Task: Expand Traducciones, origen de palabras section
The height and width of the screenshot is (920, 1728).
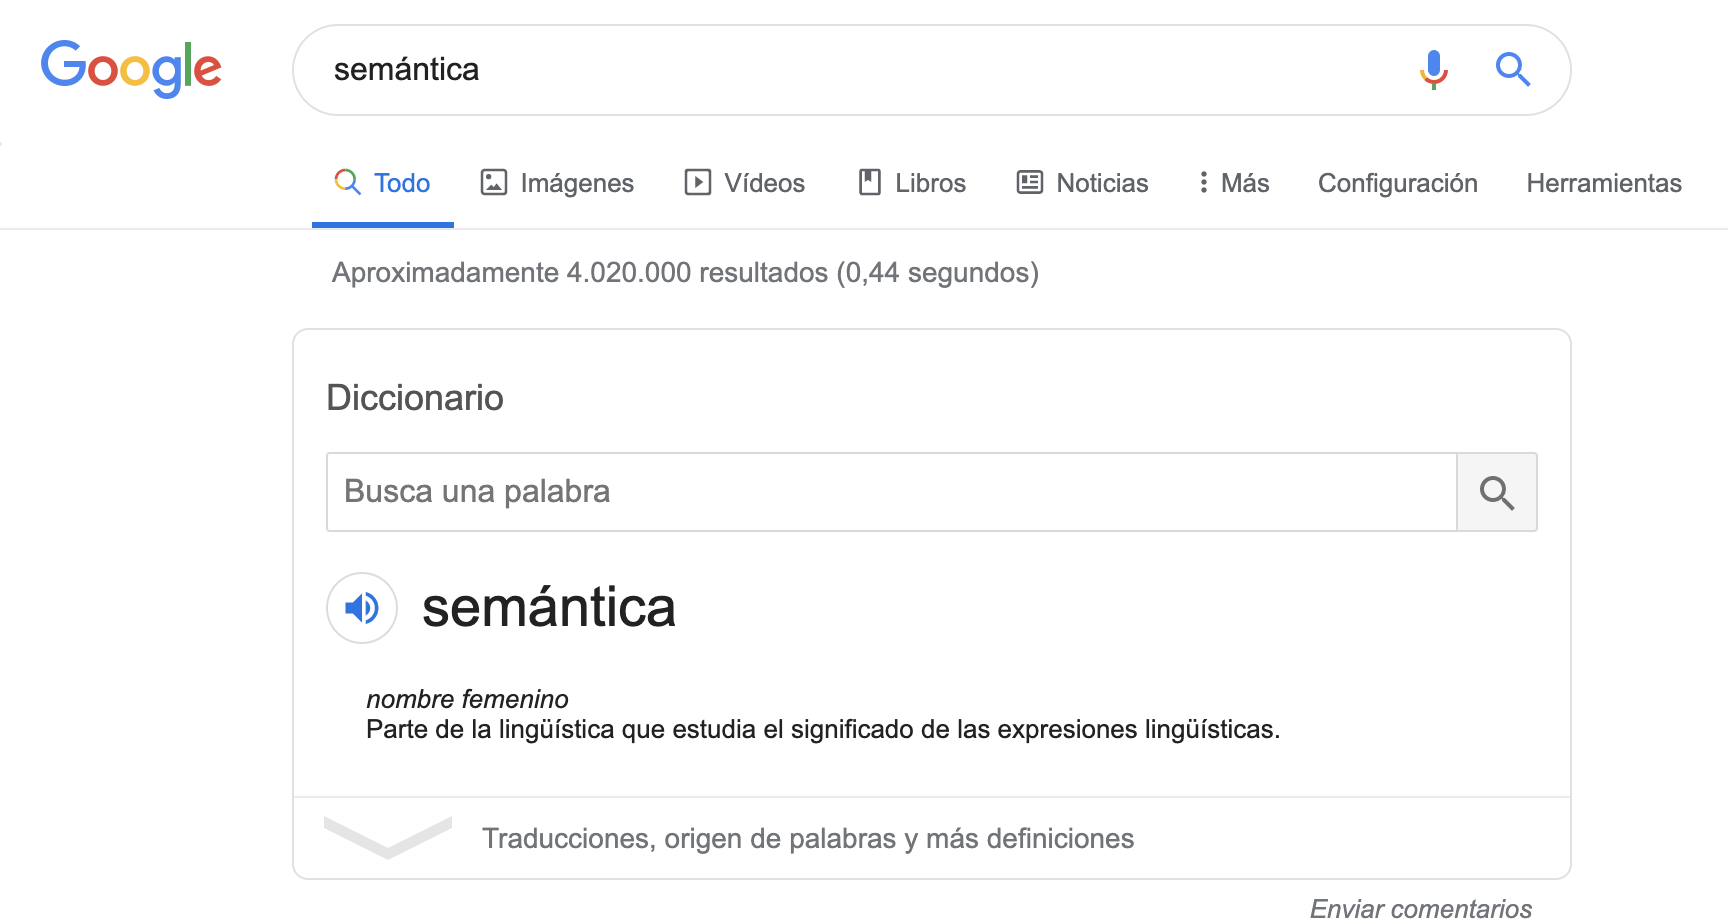Action: pyautogui.click(x=932, y=838)
